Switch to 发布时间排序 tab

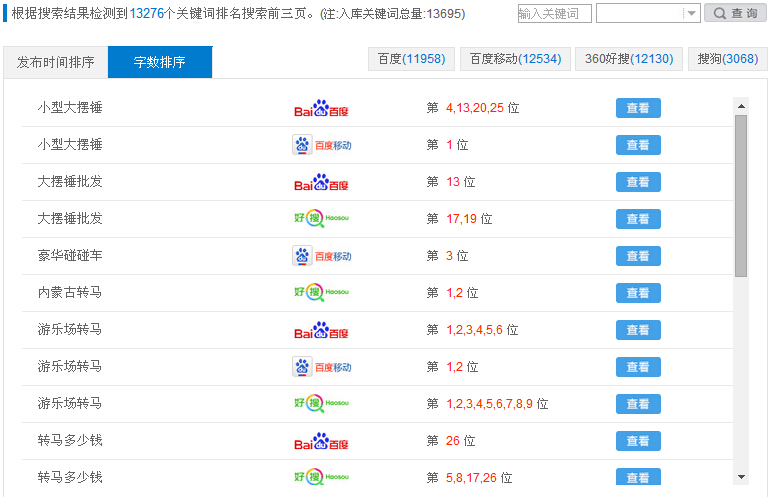point(55,62)
